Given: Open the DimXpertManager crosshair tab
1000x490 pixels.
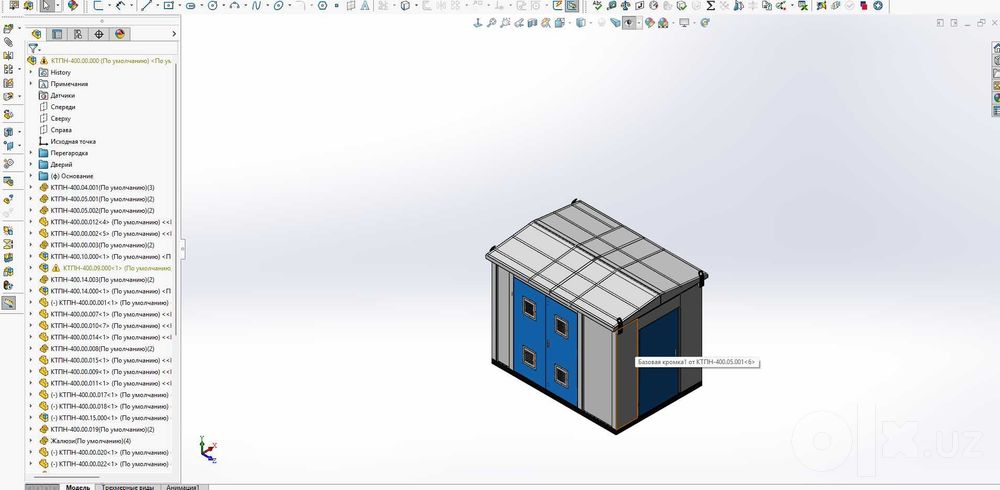Looking at the screenshot, I should tap(99, 34).
